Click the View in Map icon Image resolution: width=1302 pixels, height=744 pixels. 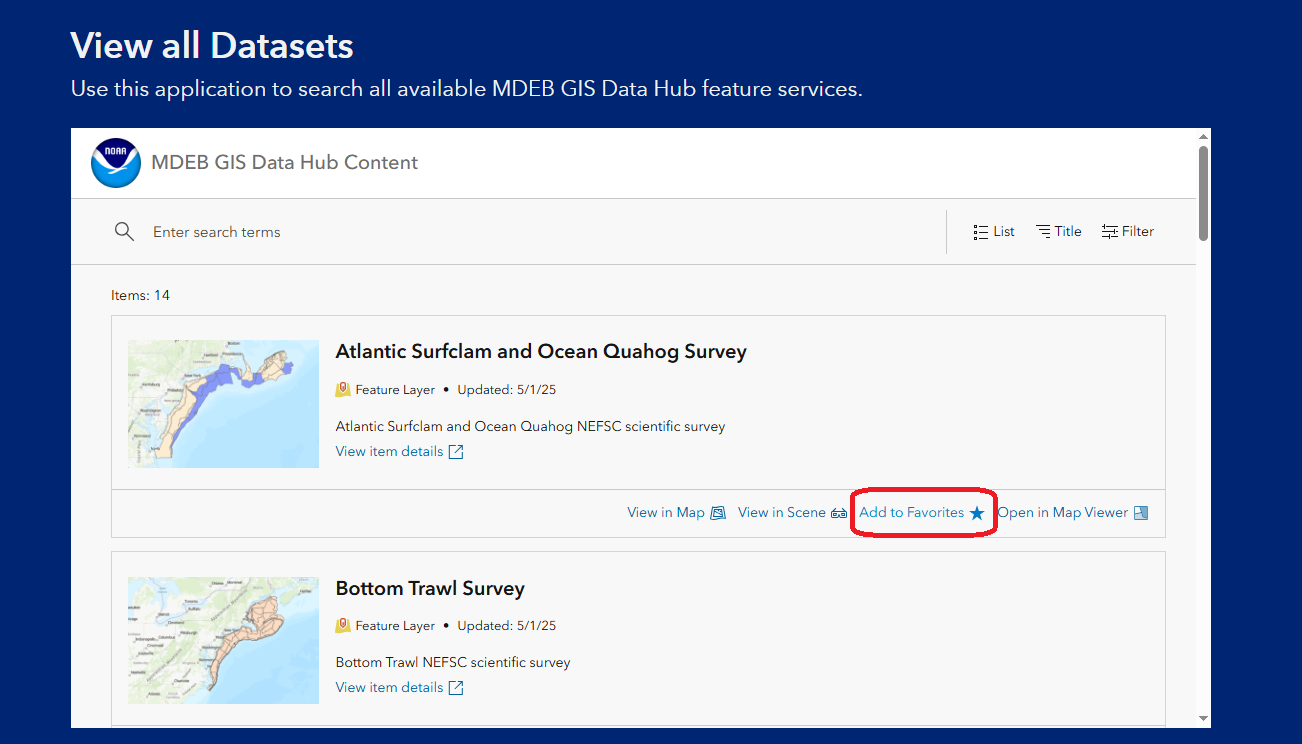[x=718, y=513]
